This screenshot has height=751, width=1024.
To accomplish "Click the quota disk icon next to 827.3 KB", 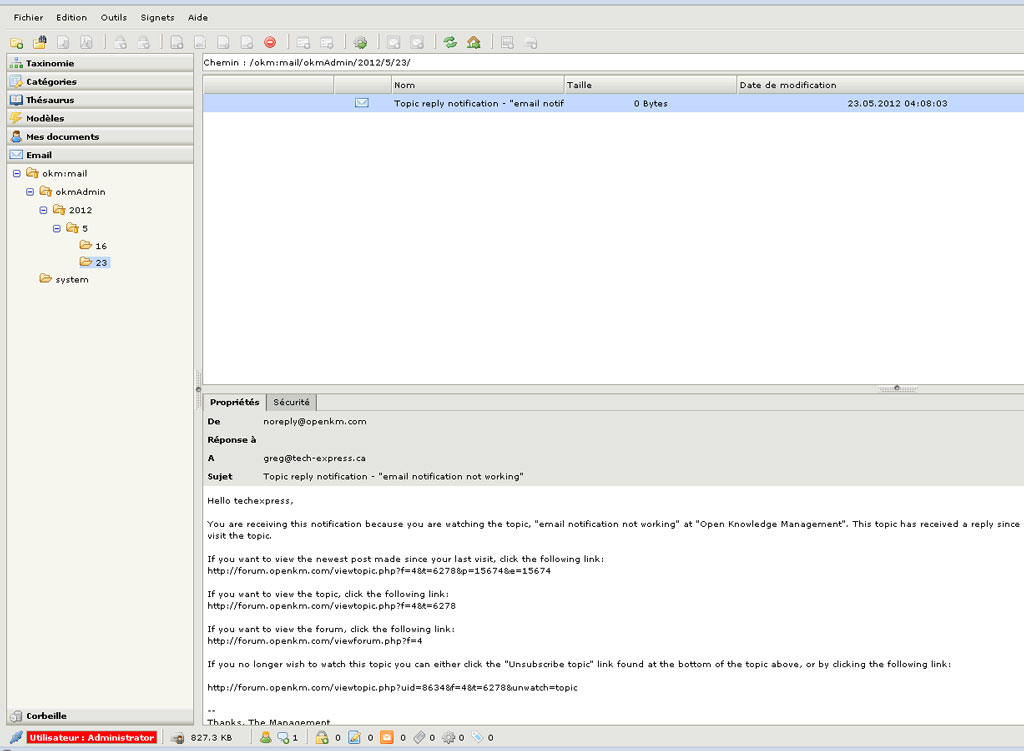I will 178,737.
